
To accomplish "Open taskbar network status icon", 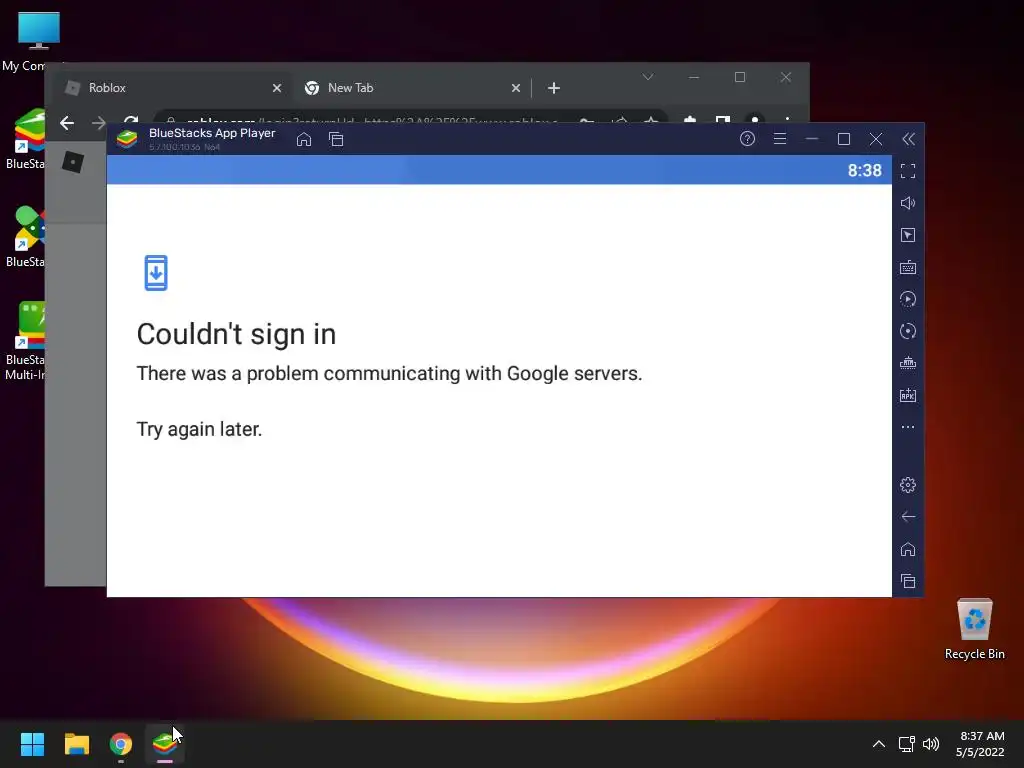I will pos(906,744).
